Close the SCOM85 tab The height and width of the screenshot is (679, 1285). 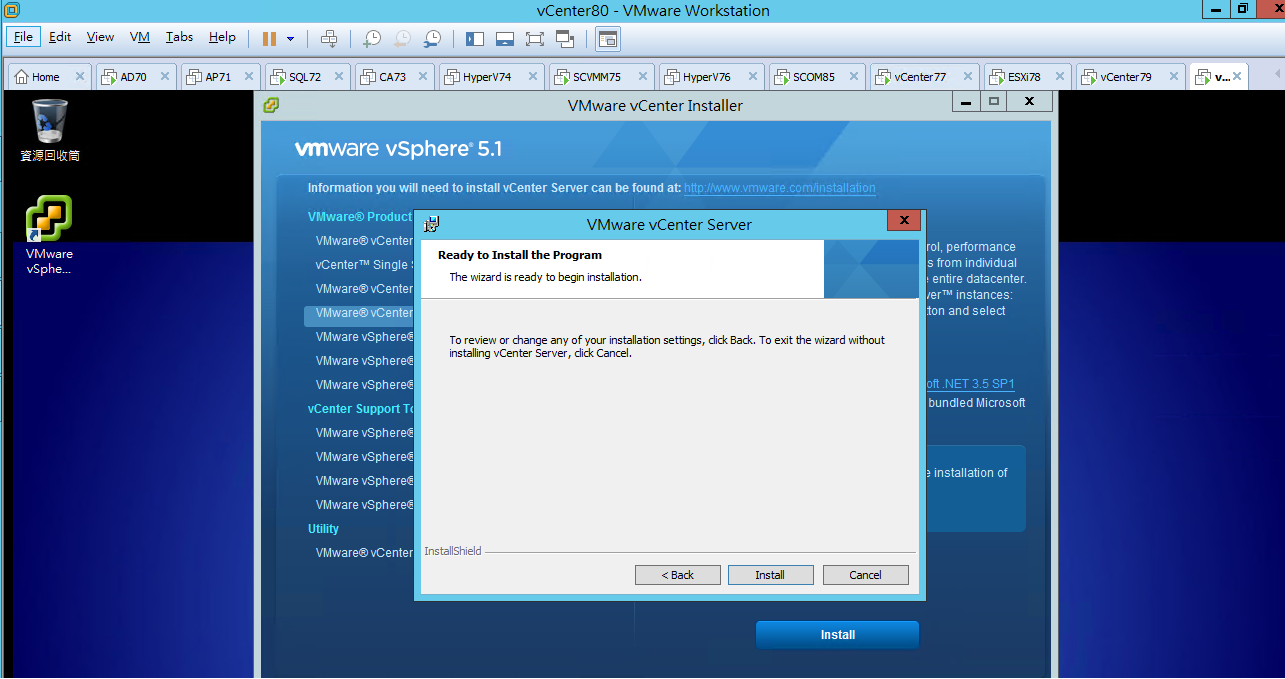click(x=854, y=77)
